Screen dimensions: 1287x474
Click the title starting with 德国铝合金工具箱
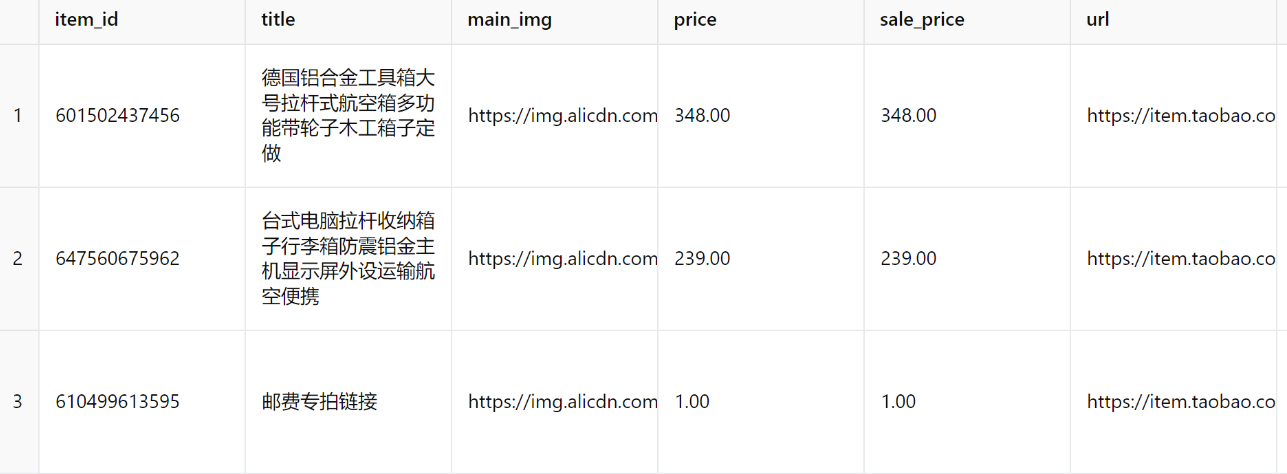(348, 116)
